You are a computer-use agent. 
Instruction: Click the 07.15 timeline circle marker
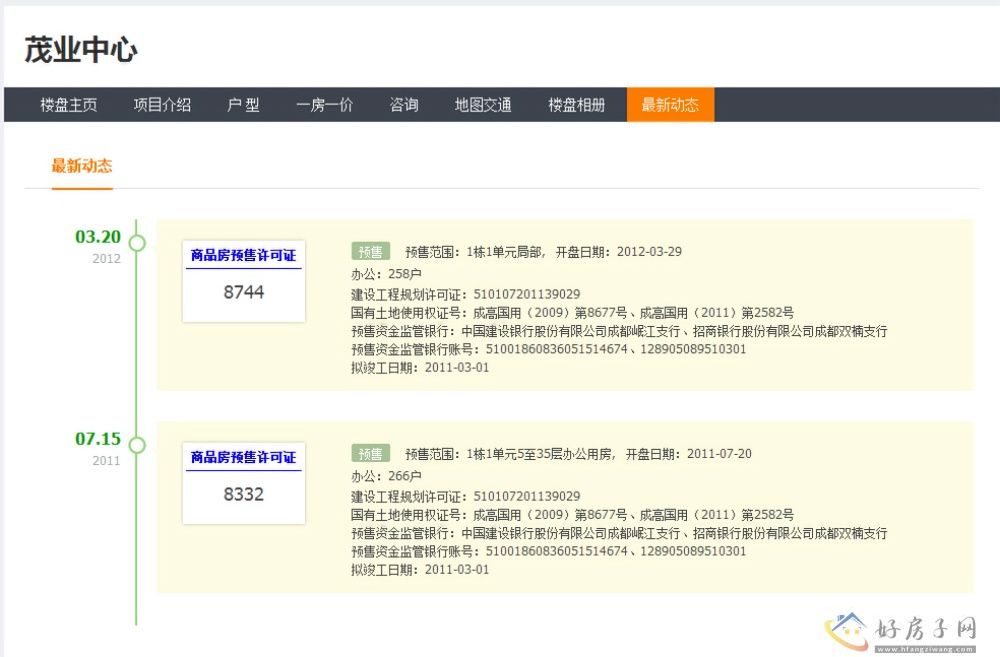coord(137,445)
